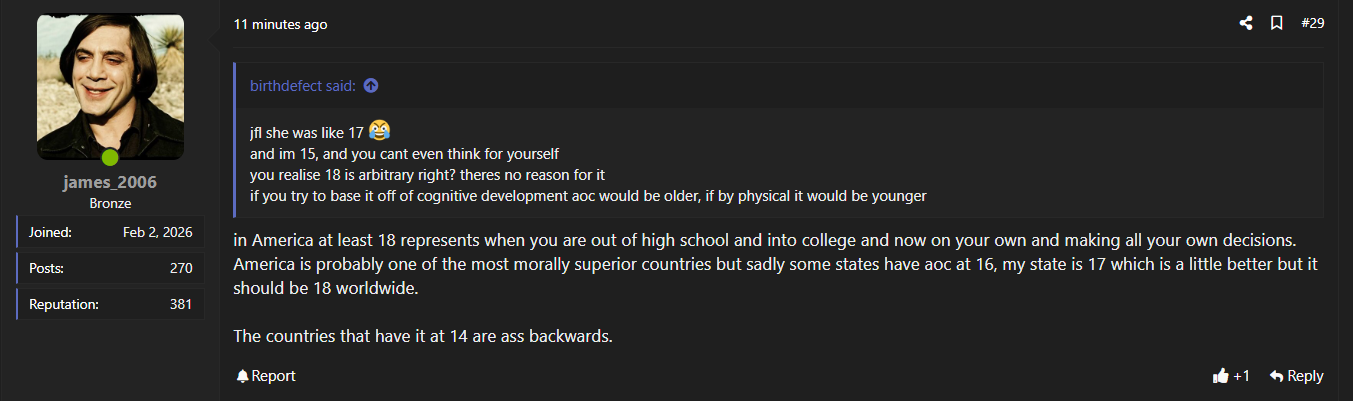Image resolution: width=1353 pixels, height=401 pixels.
Task: Open the user's 270 posts count
Action: [x=180, y=268]
